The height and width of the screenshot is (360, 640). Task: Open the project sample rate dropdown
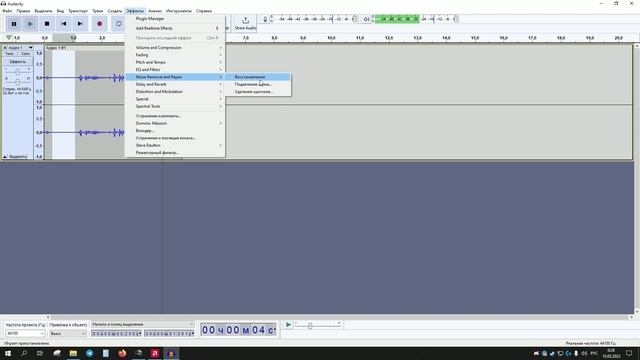point(25,333)
